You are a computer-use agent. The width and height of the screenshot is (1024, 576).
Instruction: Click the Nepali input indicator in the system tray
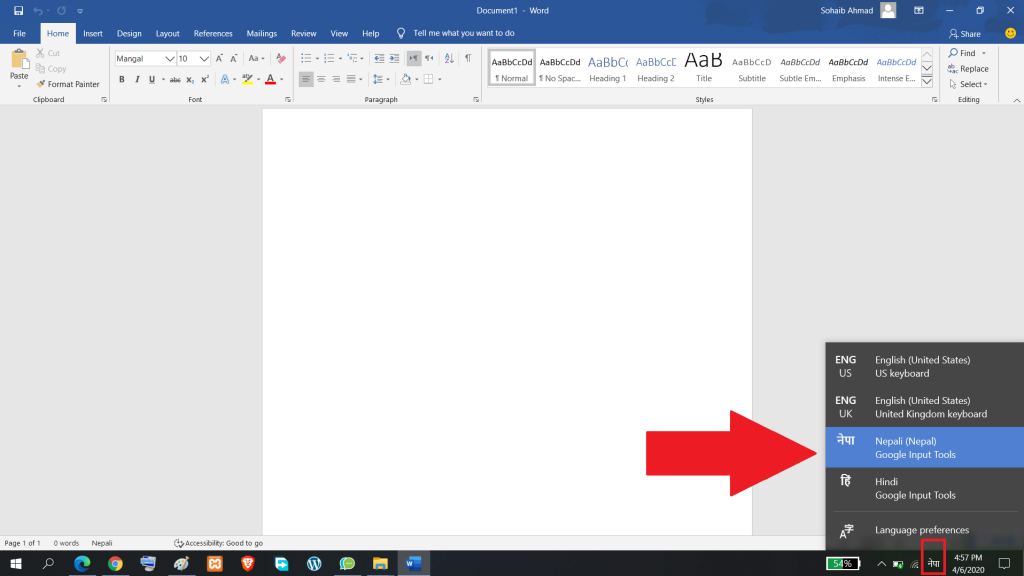click(x=933, y=563)
